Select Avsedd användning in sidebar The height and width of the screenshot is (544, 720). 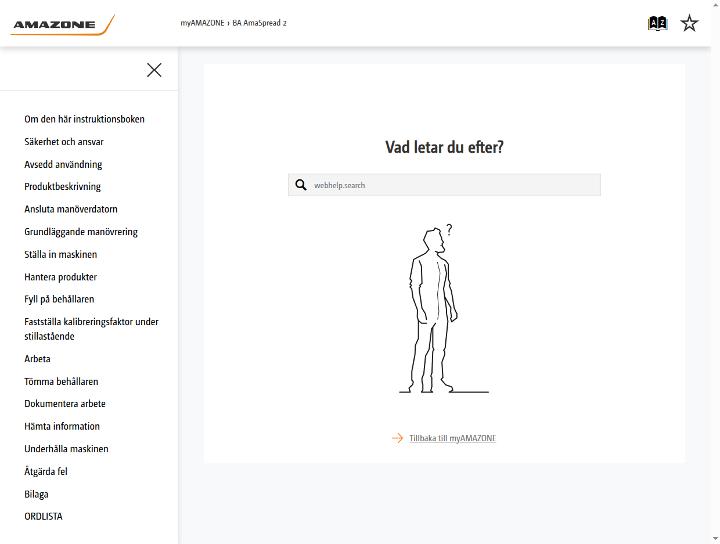[63, 164]
